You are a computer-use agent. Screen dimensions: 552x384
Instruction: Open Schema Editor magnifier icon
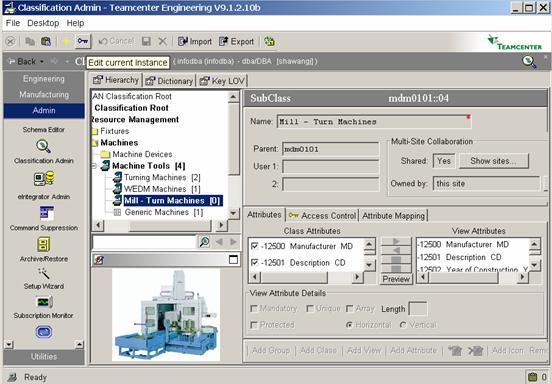[x=43, y=146]
